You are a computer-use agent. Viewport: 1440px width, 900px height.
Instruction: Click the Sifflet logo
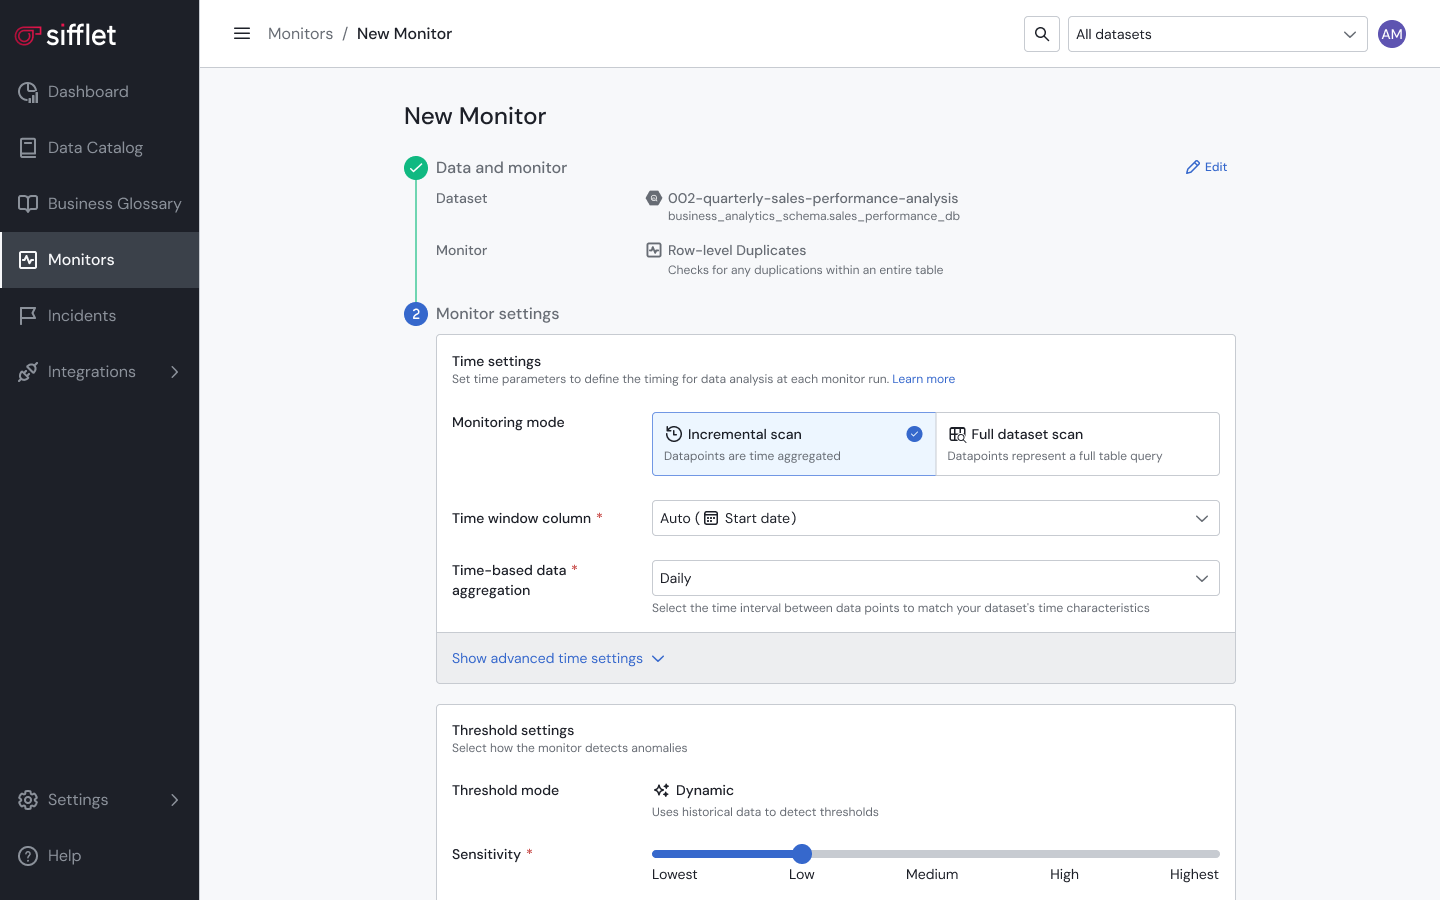tap(66, 35)
